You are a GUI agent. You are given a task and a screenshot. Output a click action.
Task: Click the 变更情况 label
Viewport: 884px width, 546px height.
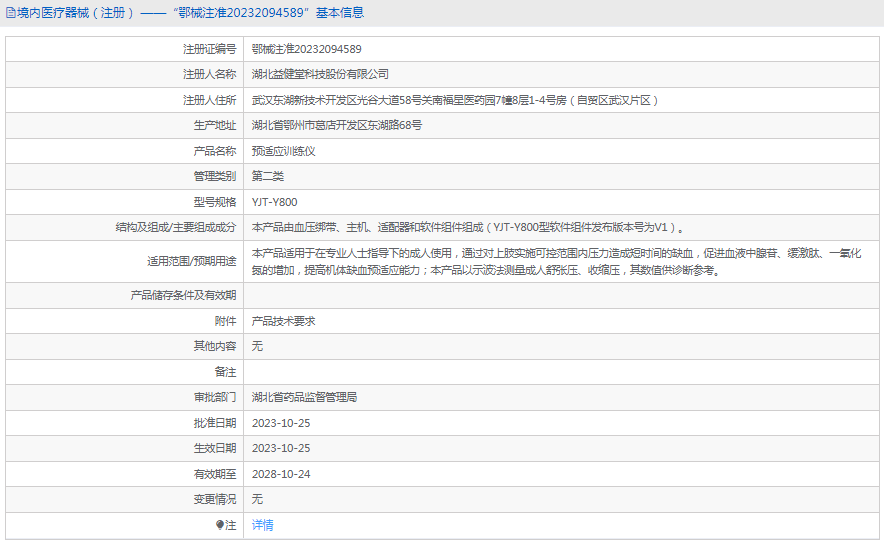(215, 499)
